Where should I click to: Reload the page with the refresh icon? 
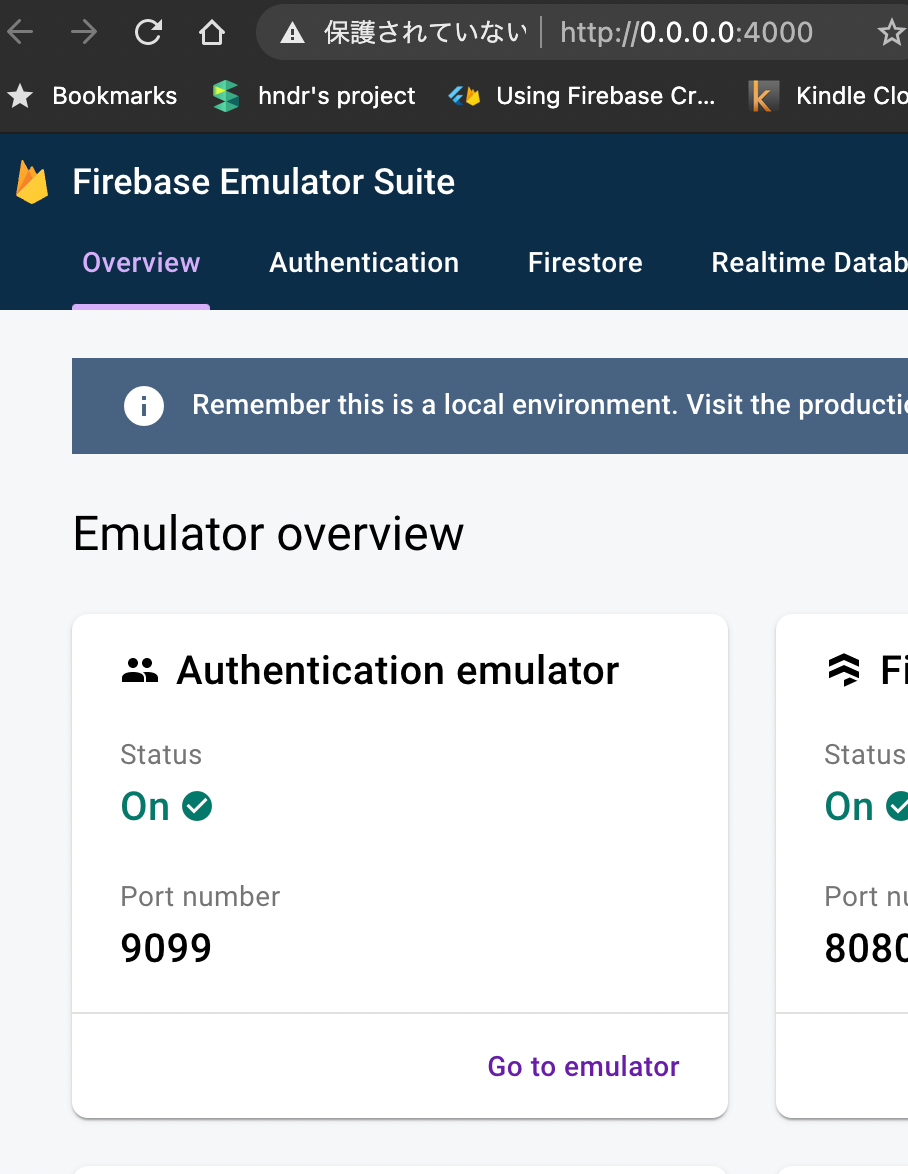coord(148,32)
